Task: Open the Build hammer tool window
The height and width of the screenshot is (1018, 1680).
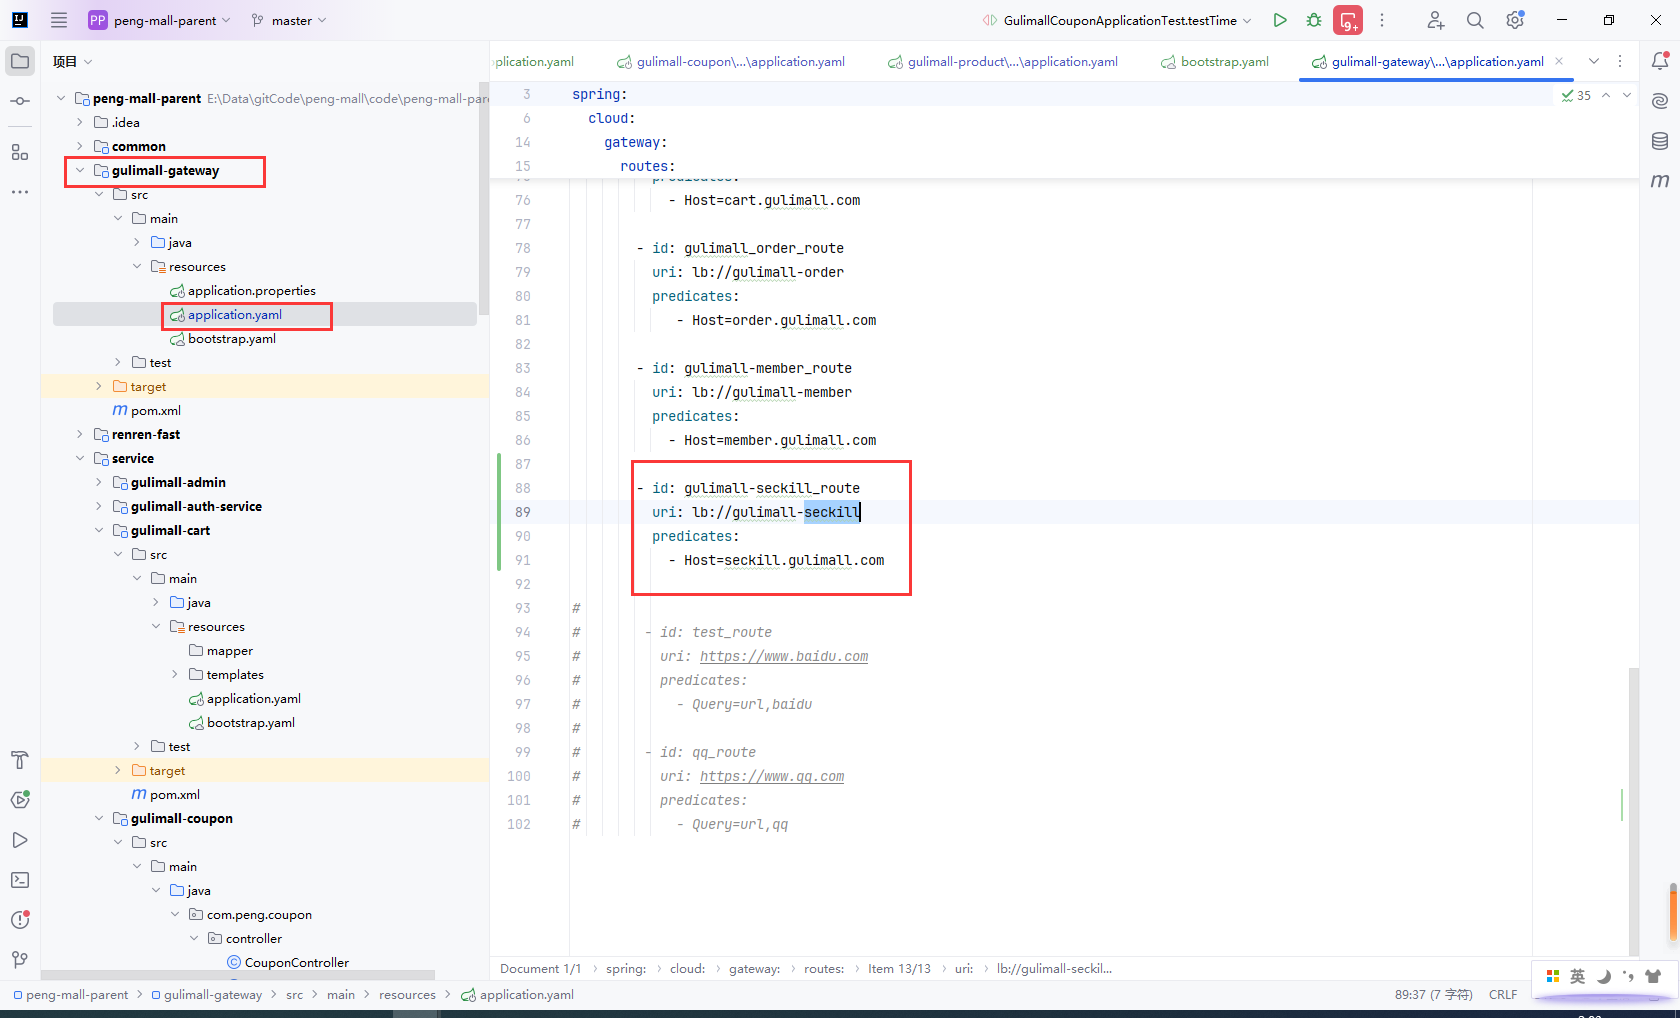Action: (x=20, y=760)
